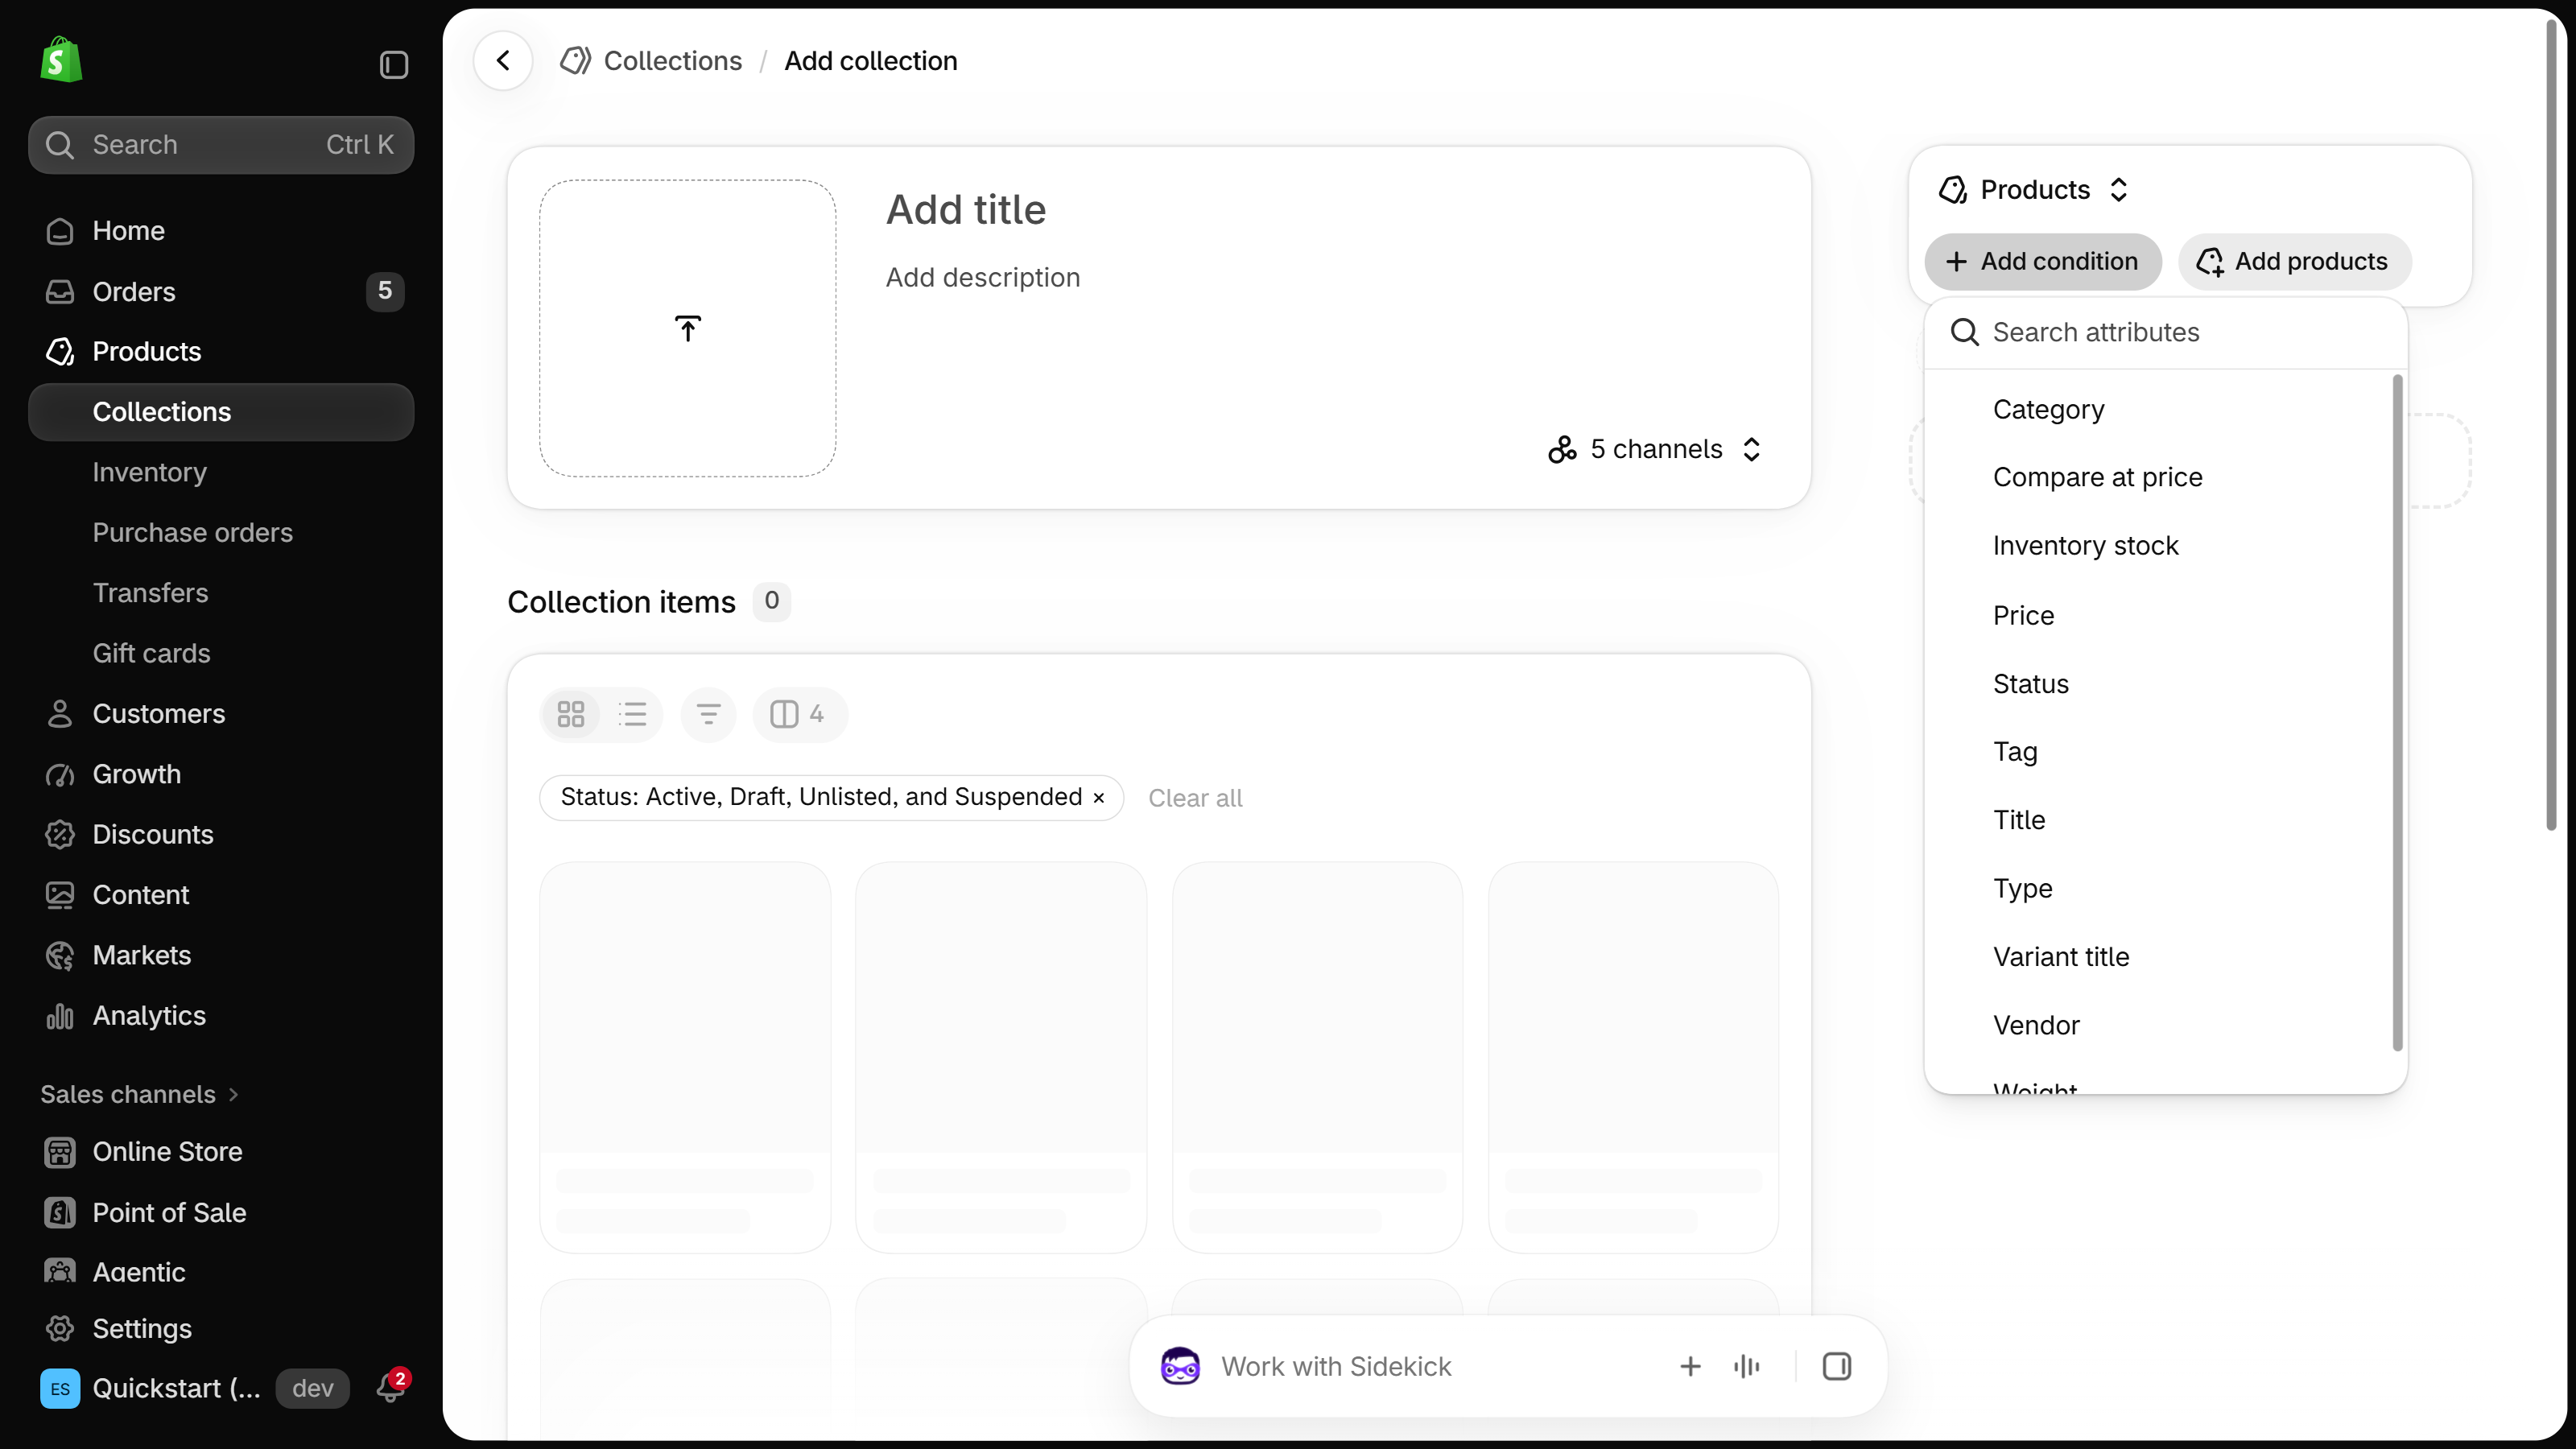Open the Online Store channel

click(221, 1152)
